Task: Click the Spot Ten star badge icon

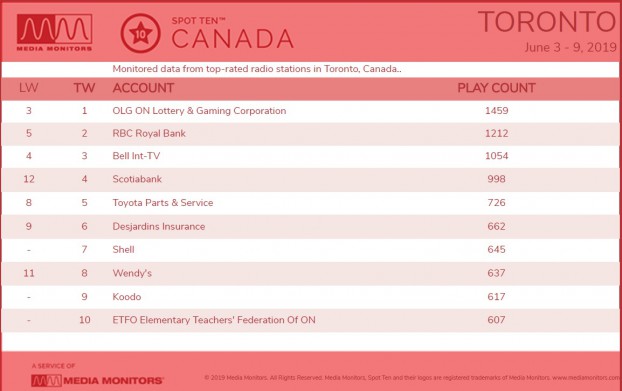Action: point(140,33)
